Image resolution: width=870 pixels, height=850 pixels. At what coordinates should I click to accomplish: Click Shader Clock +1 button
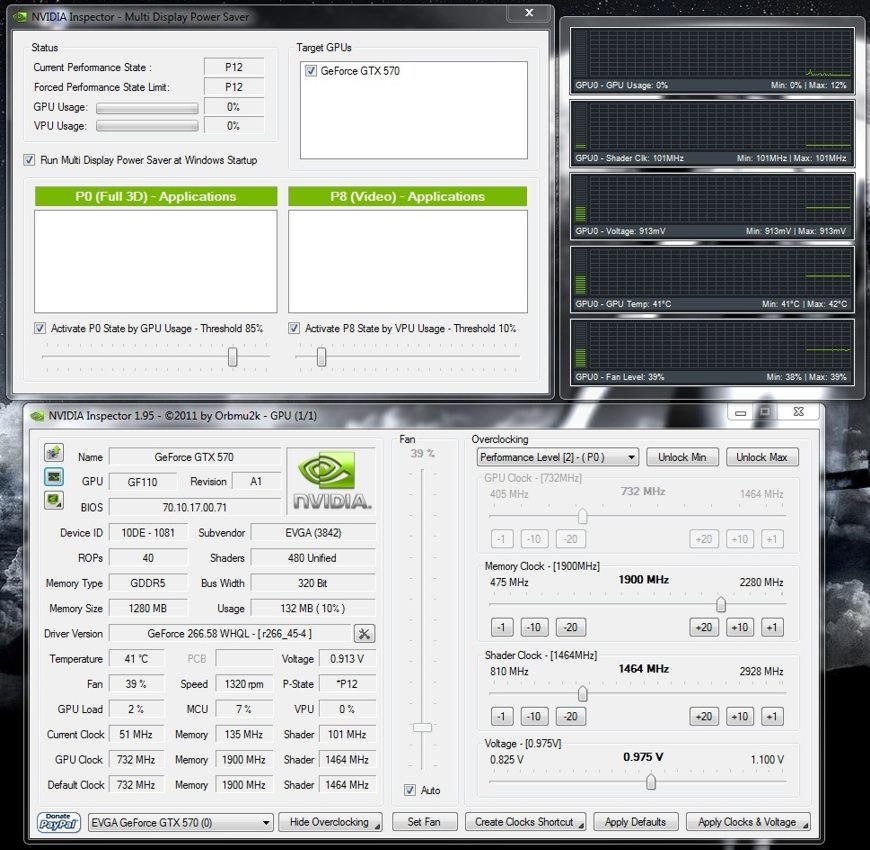point(772,716)
